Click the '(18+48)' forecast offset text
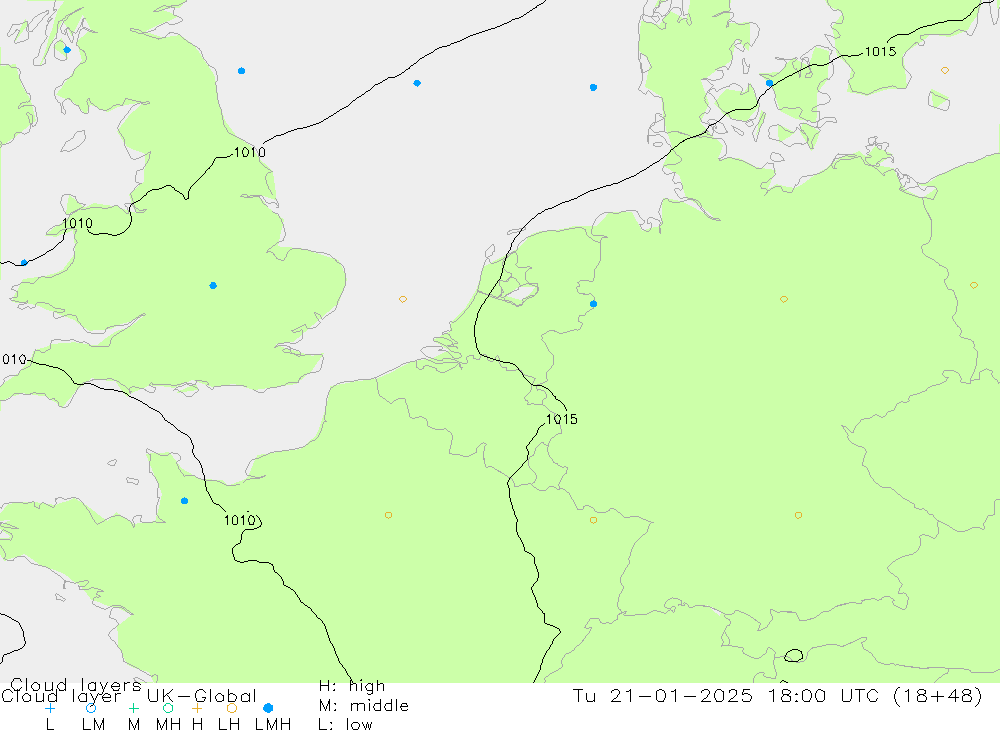Screen dimensions: 1000x733 pos(938,695)
